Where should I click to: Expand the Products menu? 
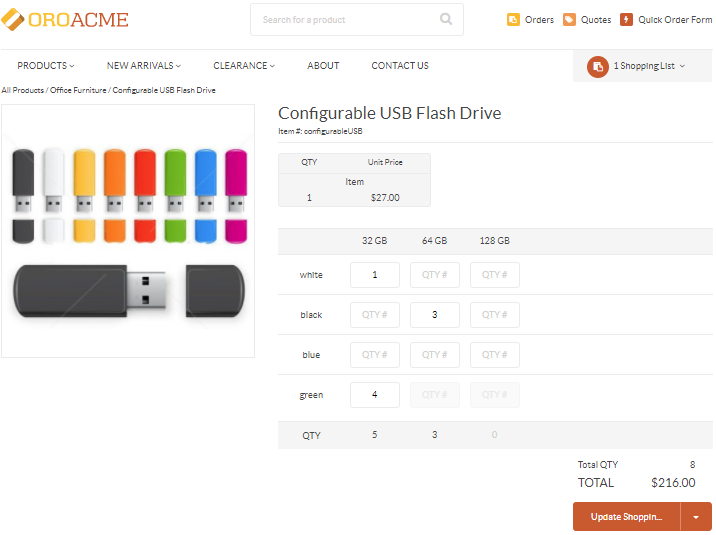click(x=45, y=66)
